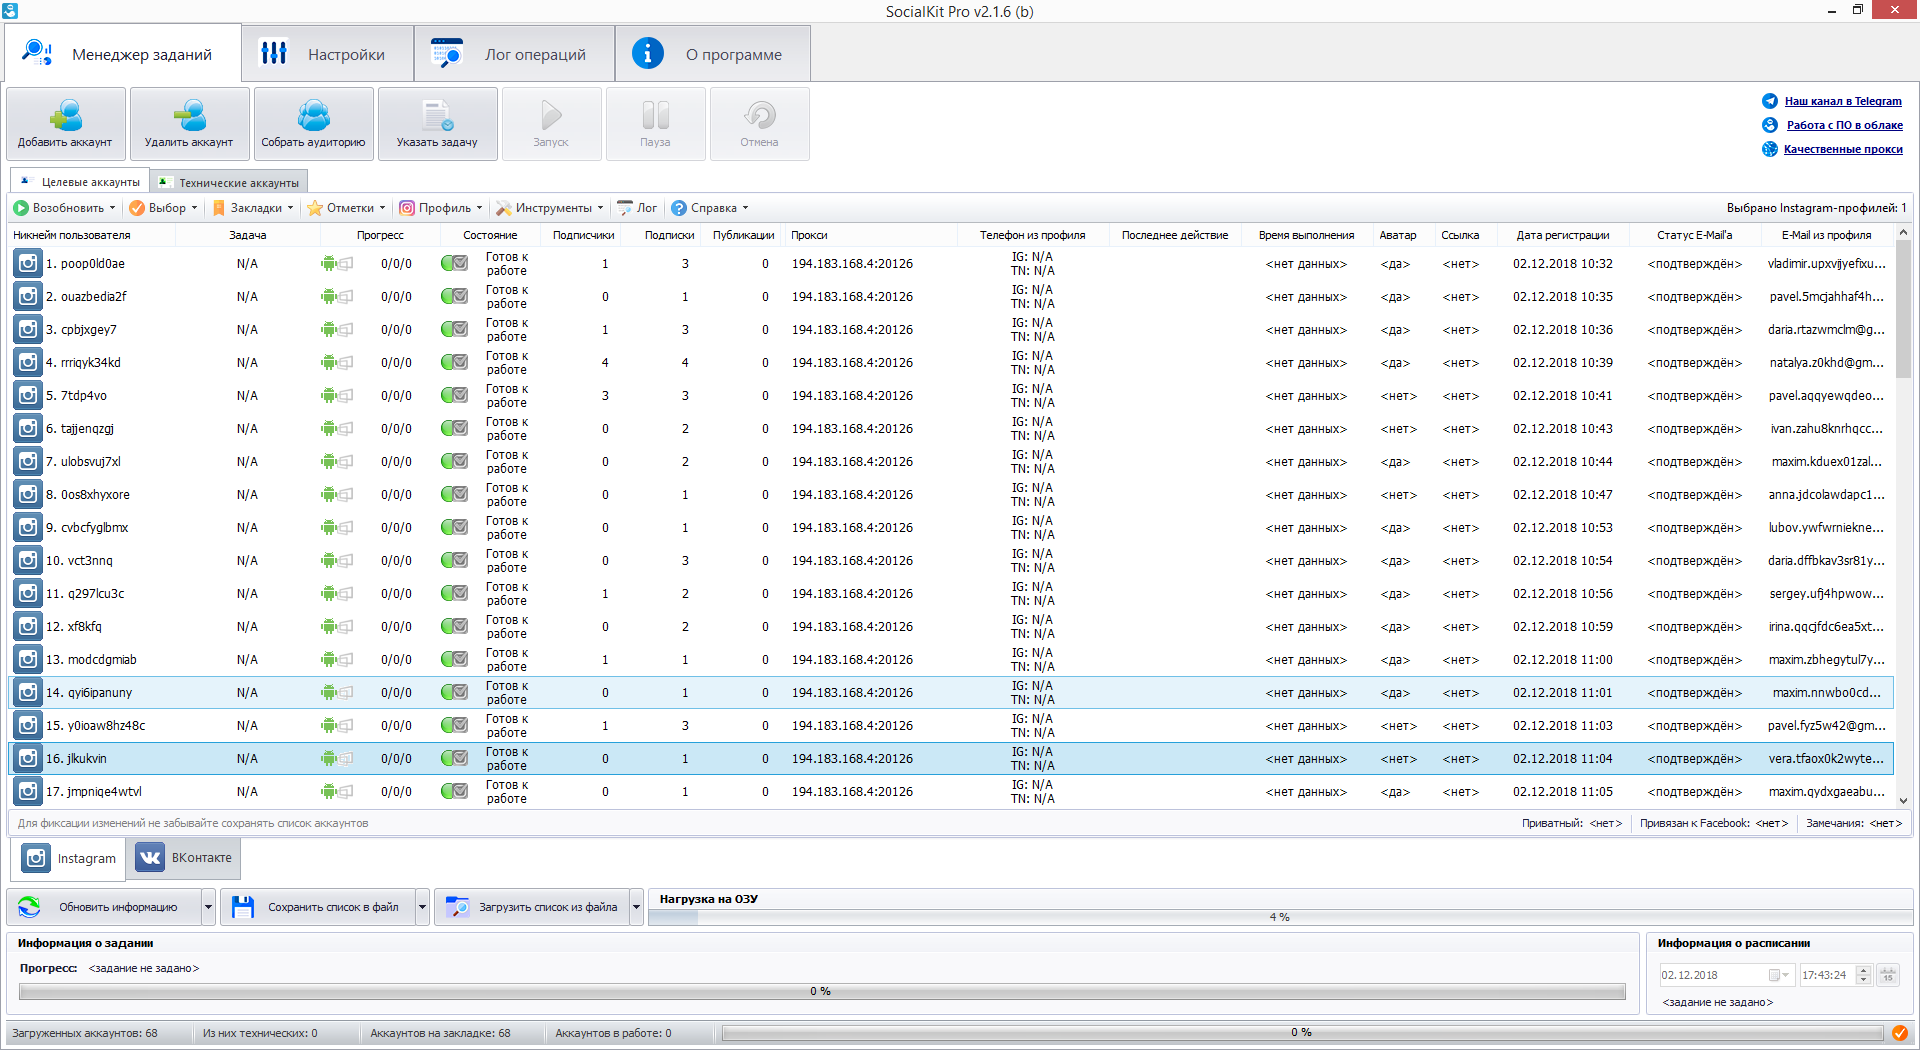Switch to the Лог операций tab

[x=514, y=54]
